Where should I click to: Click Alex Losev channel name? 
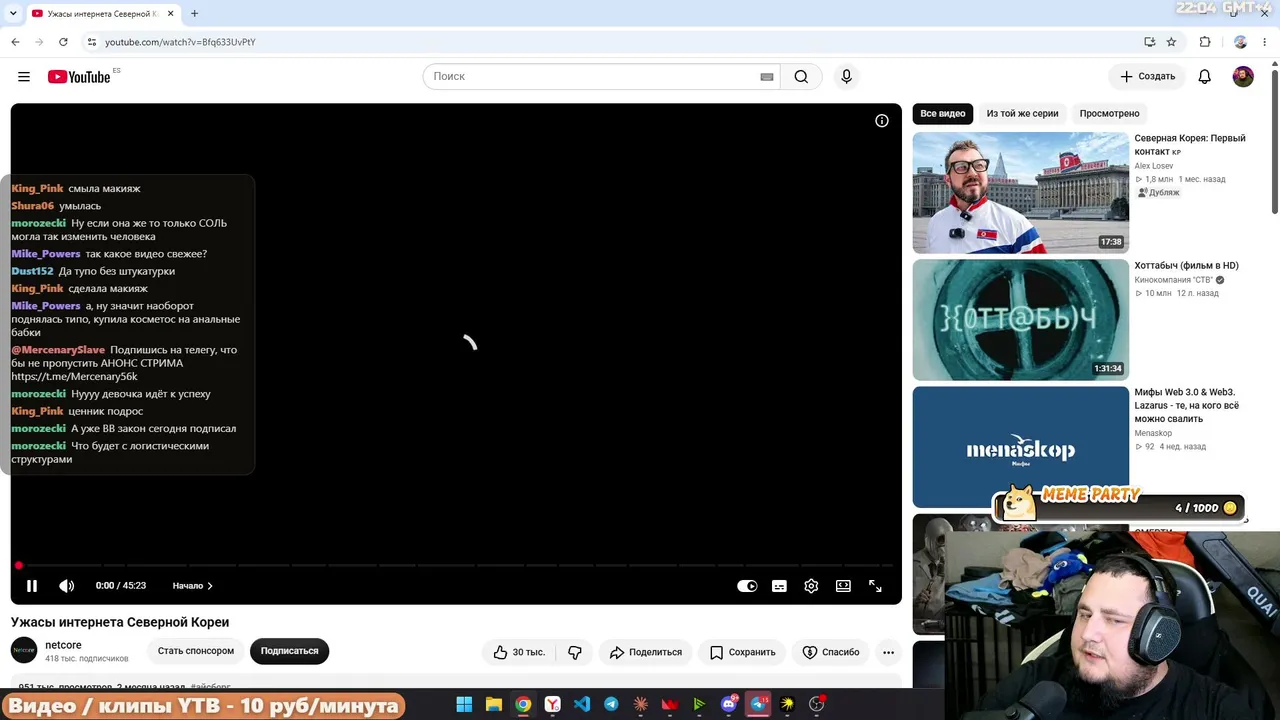tap(1154, 166)
